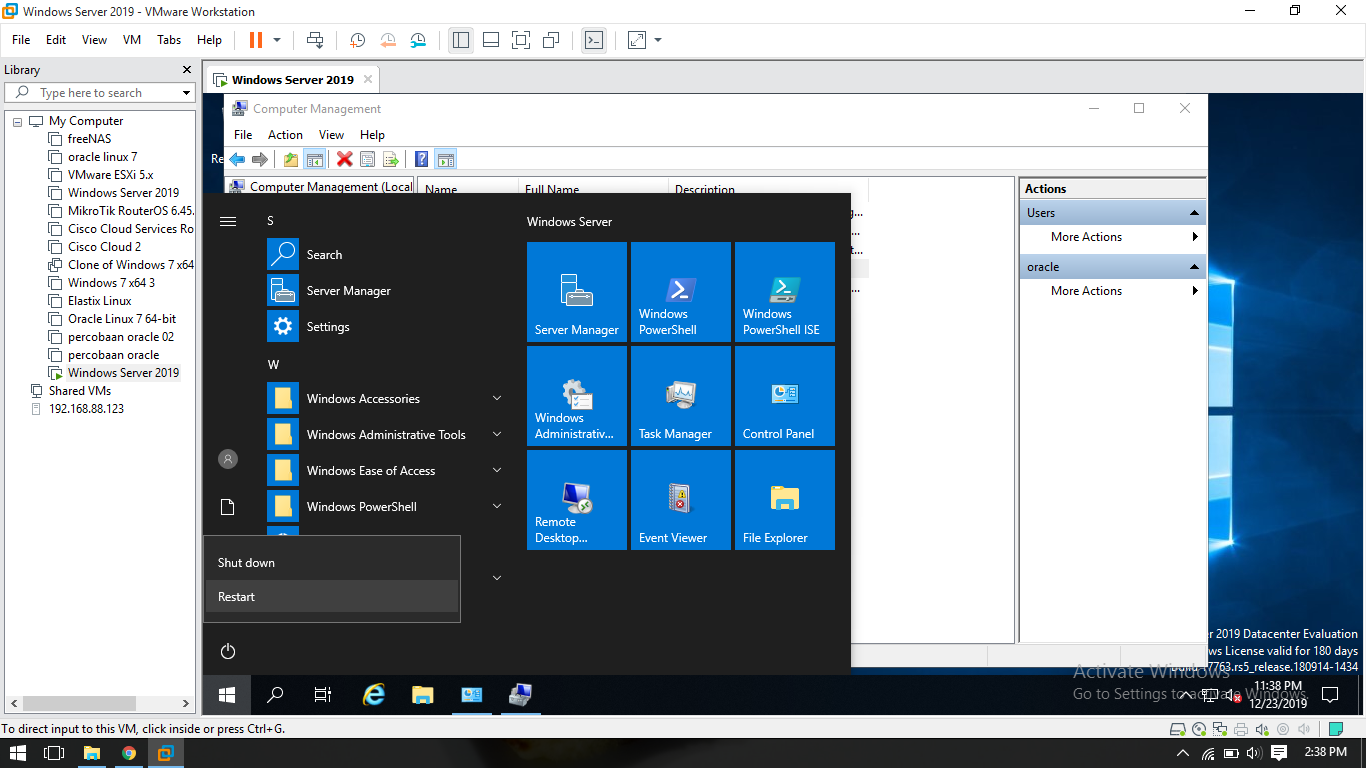The height and width of the screenshot is (768, 1366).
Task: Toggle full screen mode for the VM
Action: pyautogui.click(x=521, y=40)
